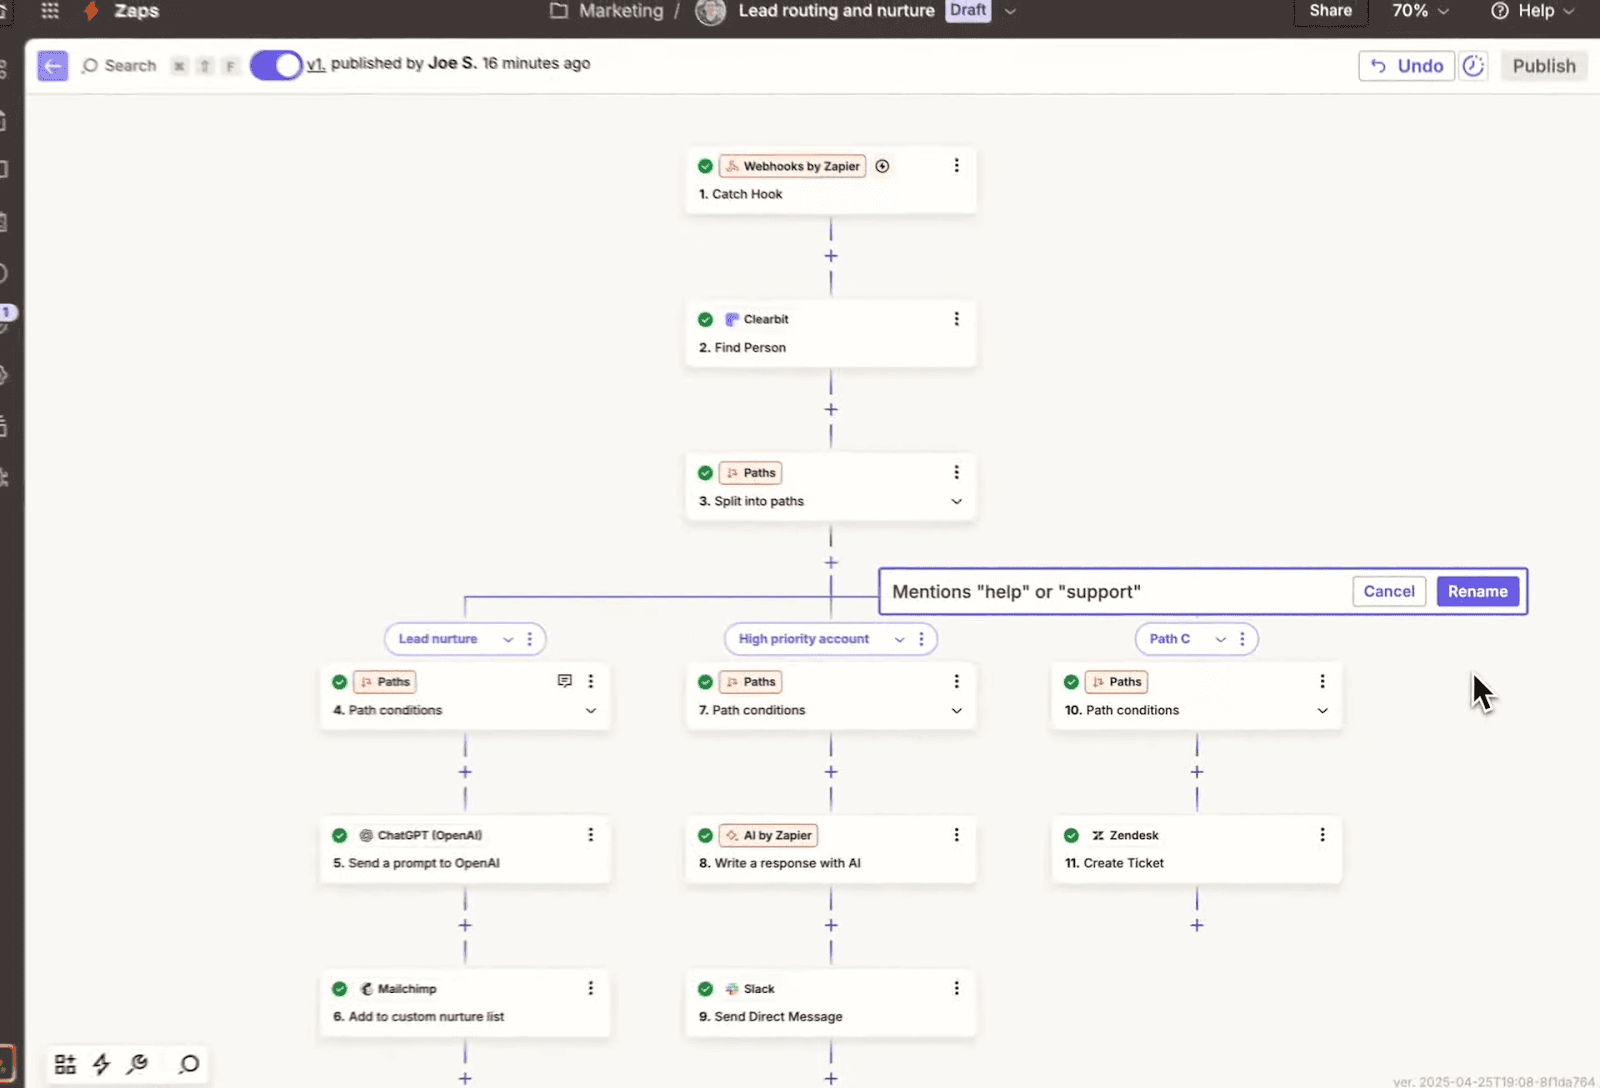Add step below Write a response with AI
This screenshot has height=1088, width=1600.
coord(831,925)
